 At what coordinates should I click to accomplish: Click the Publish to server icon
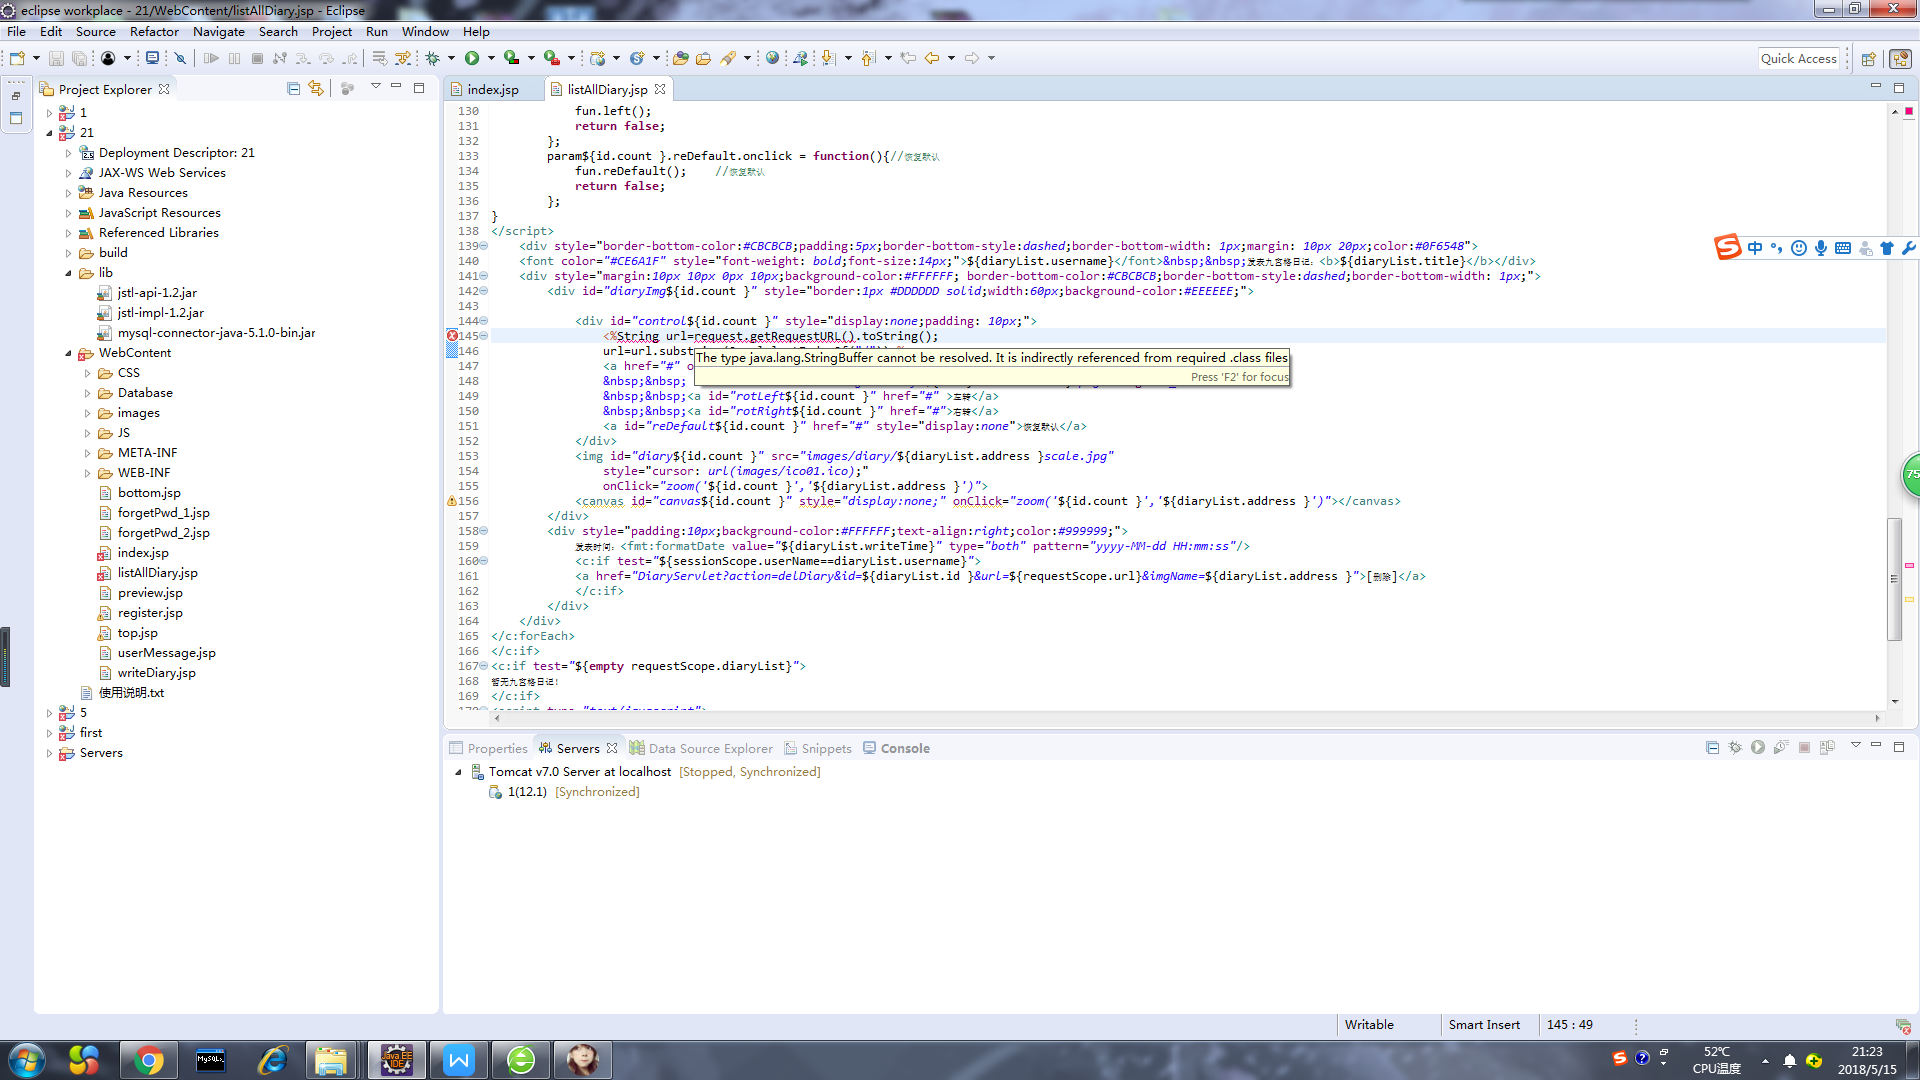[x=1827, y=747]
